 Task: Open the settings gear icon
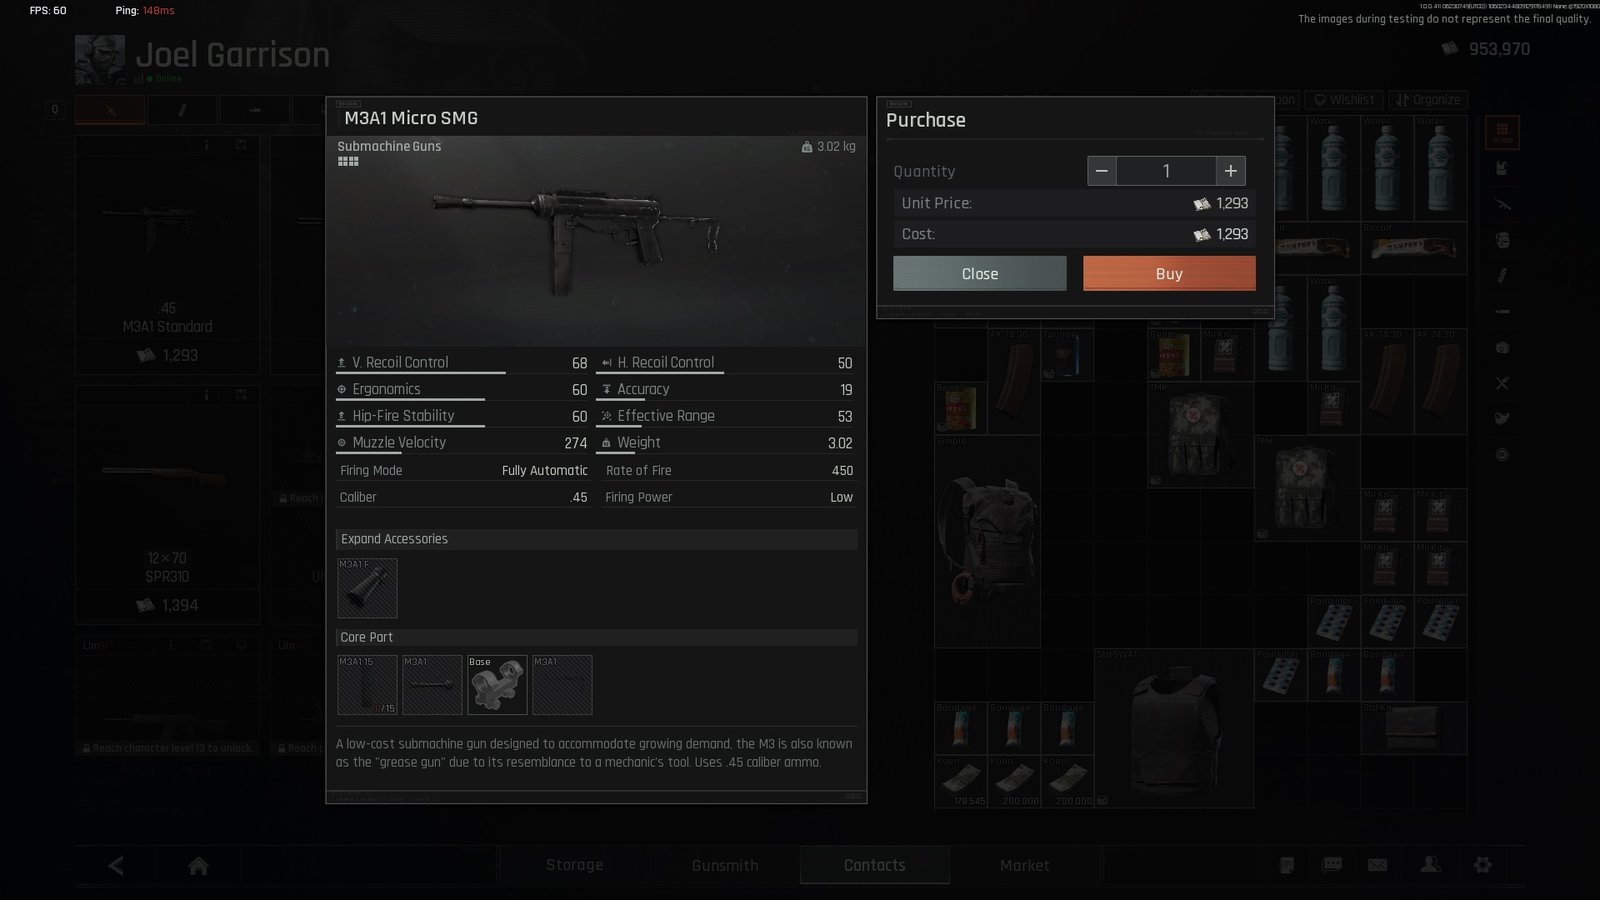1483,865
